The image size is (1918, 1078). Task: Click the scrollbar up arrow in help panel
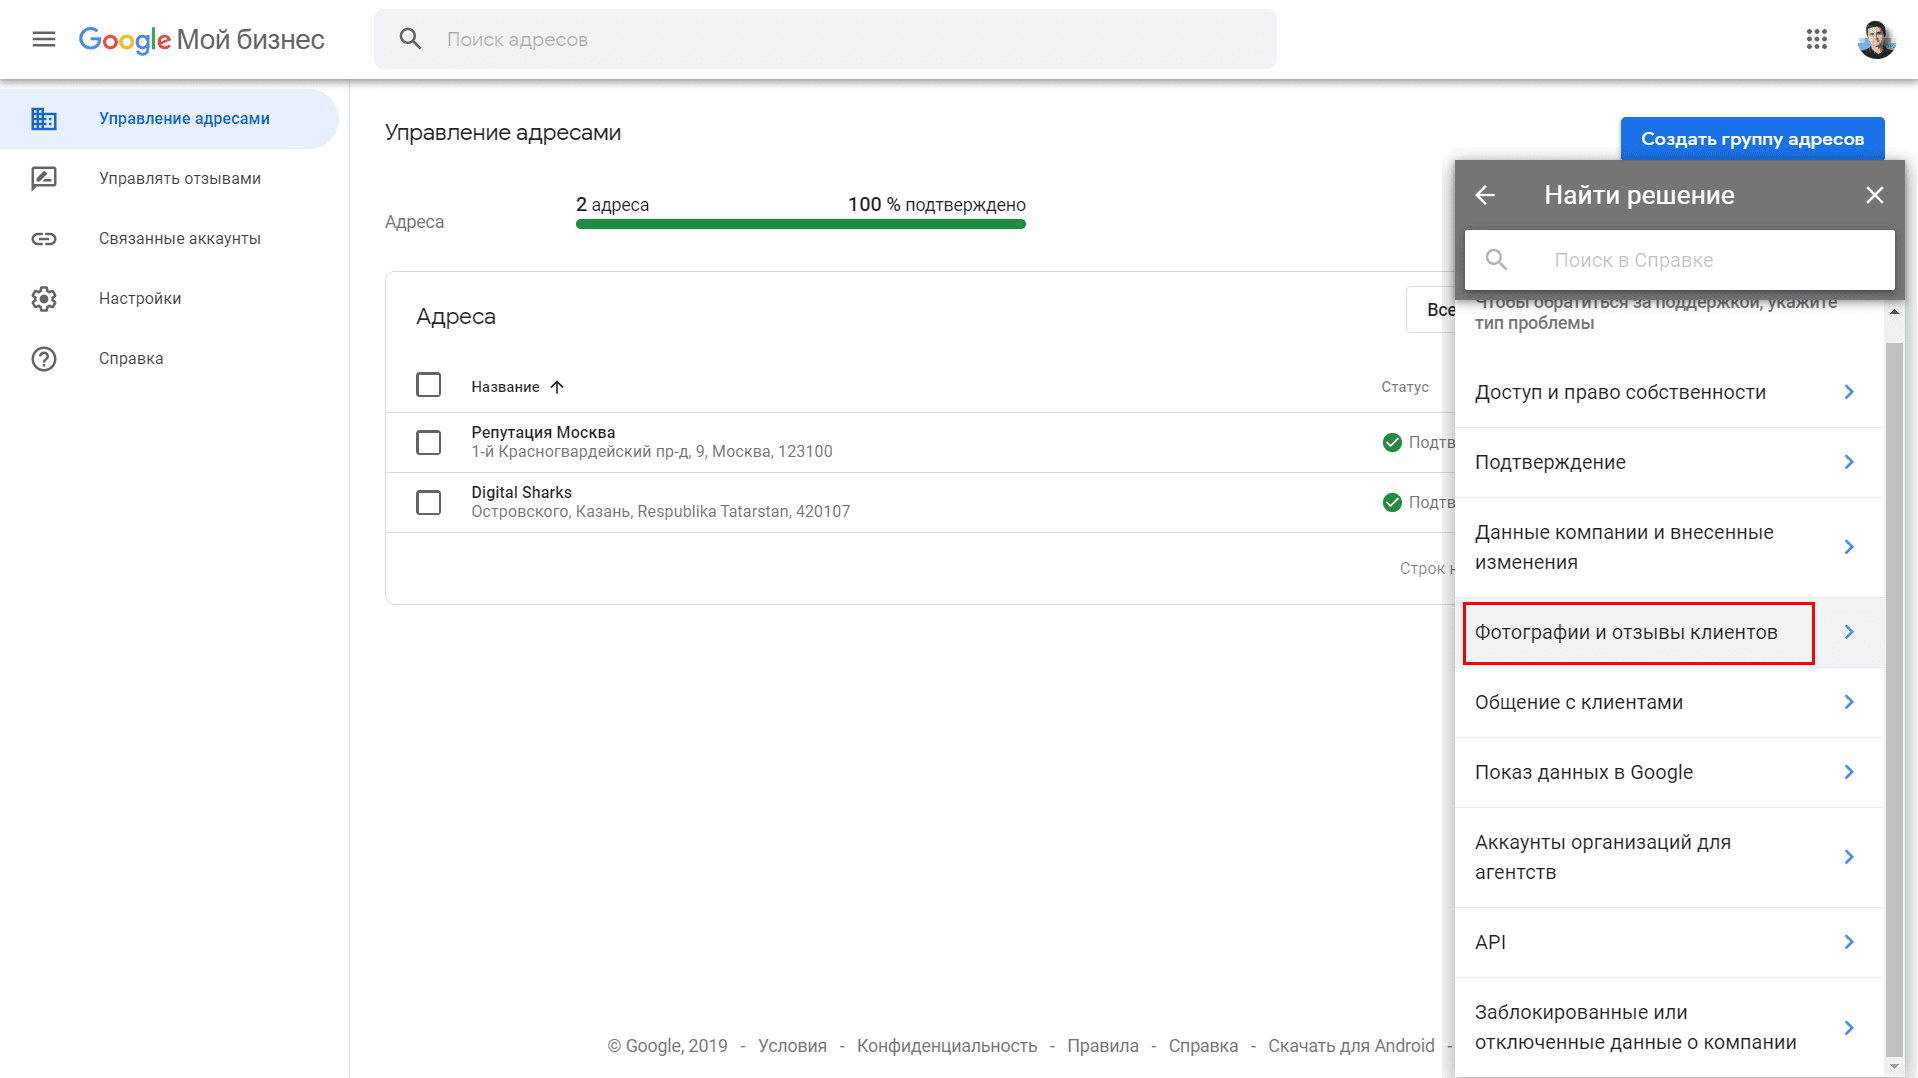pos(1894,312)
